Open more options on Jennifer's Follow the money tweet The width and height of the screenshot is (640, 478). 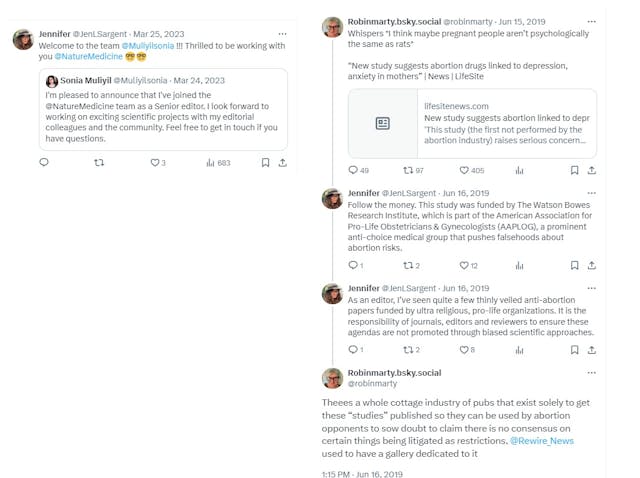pos(591,193)
